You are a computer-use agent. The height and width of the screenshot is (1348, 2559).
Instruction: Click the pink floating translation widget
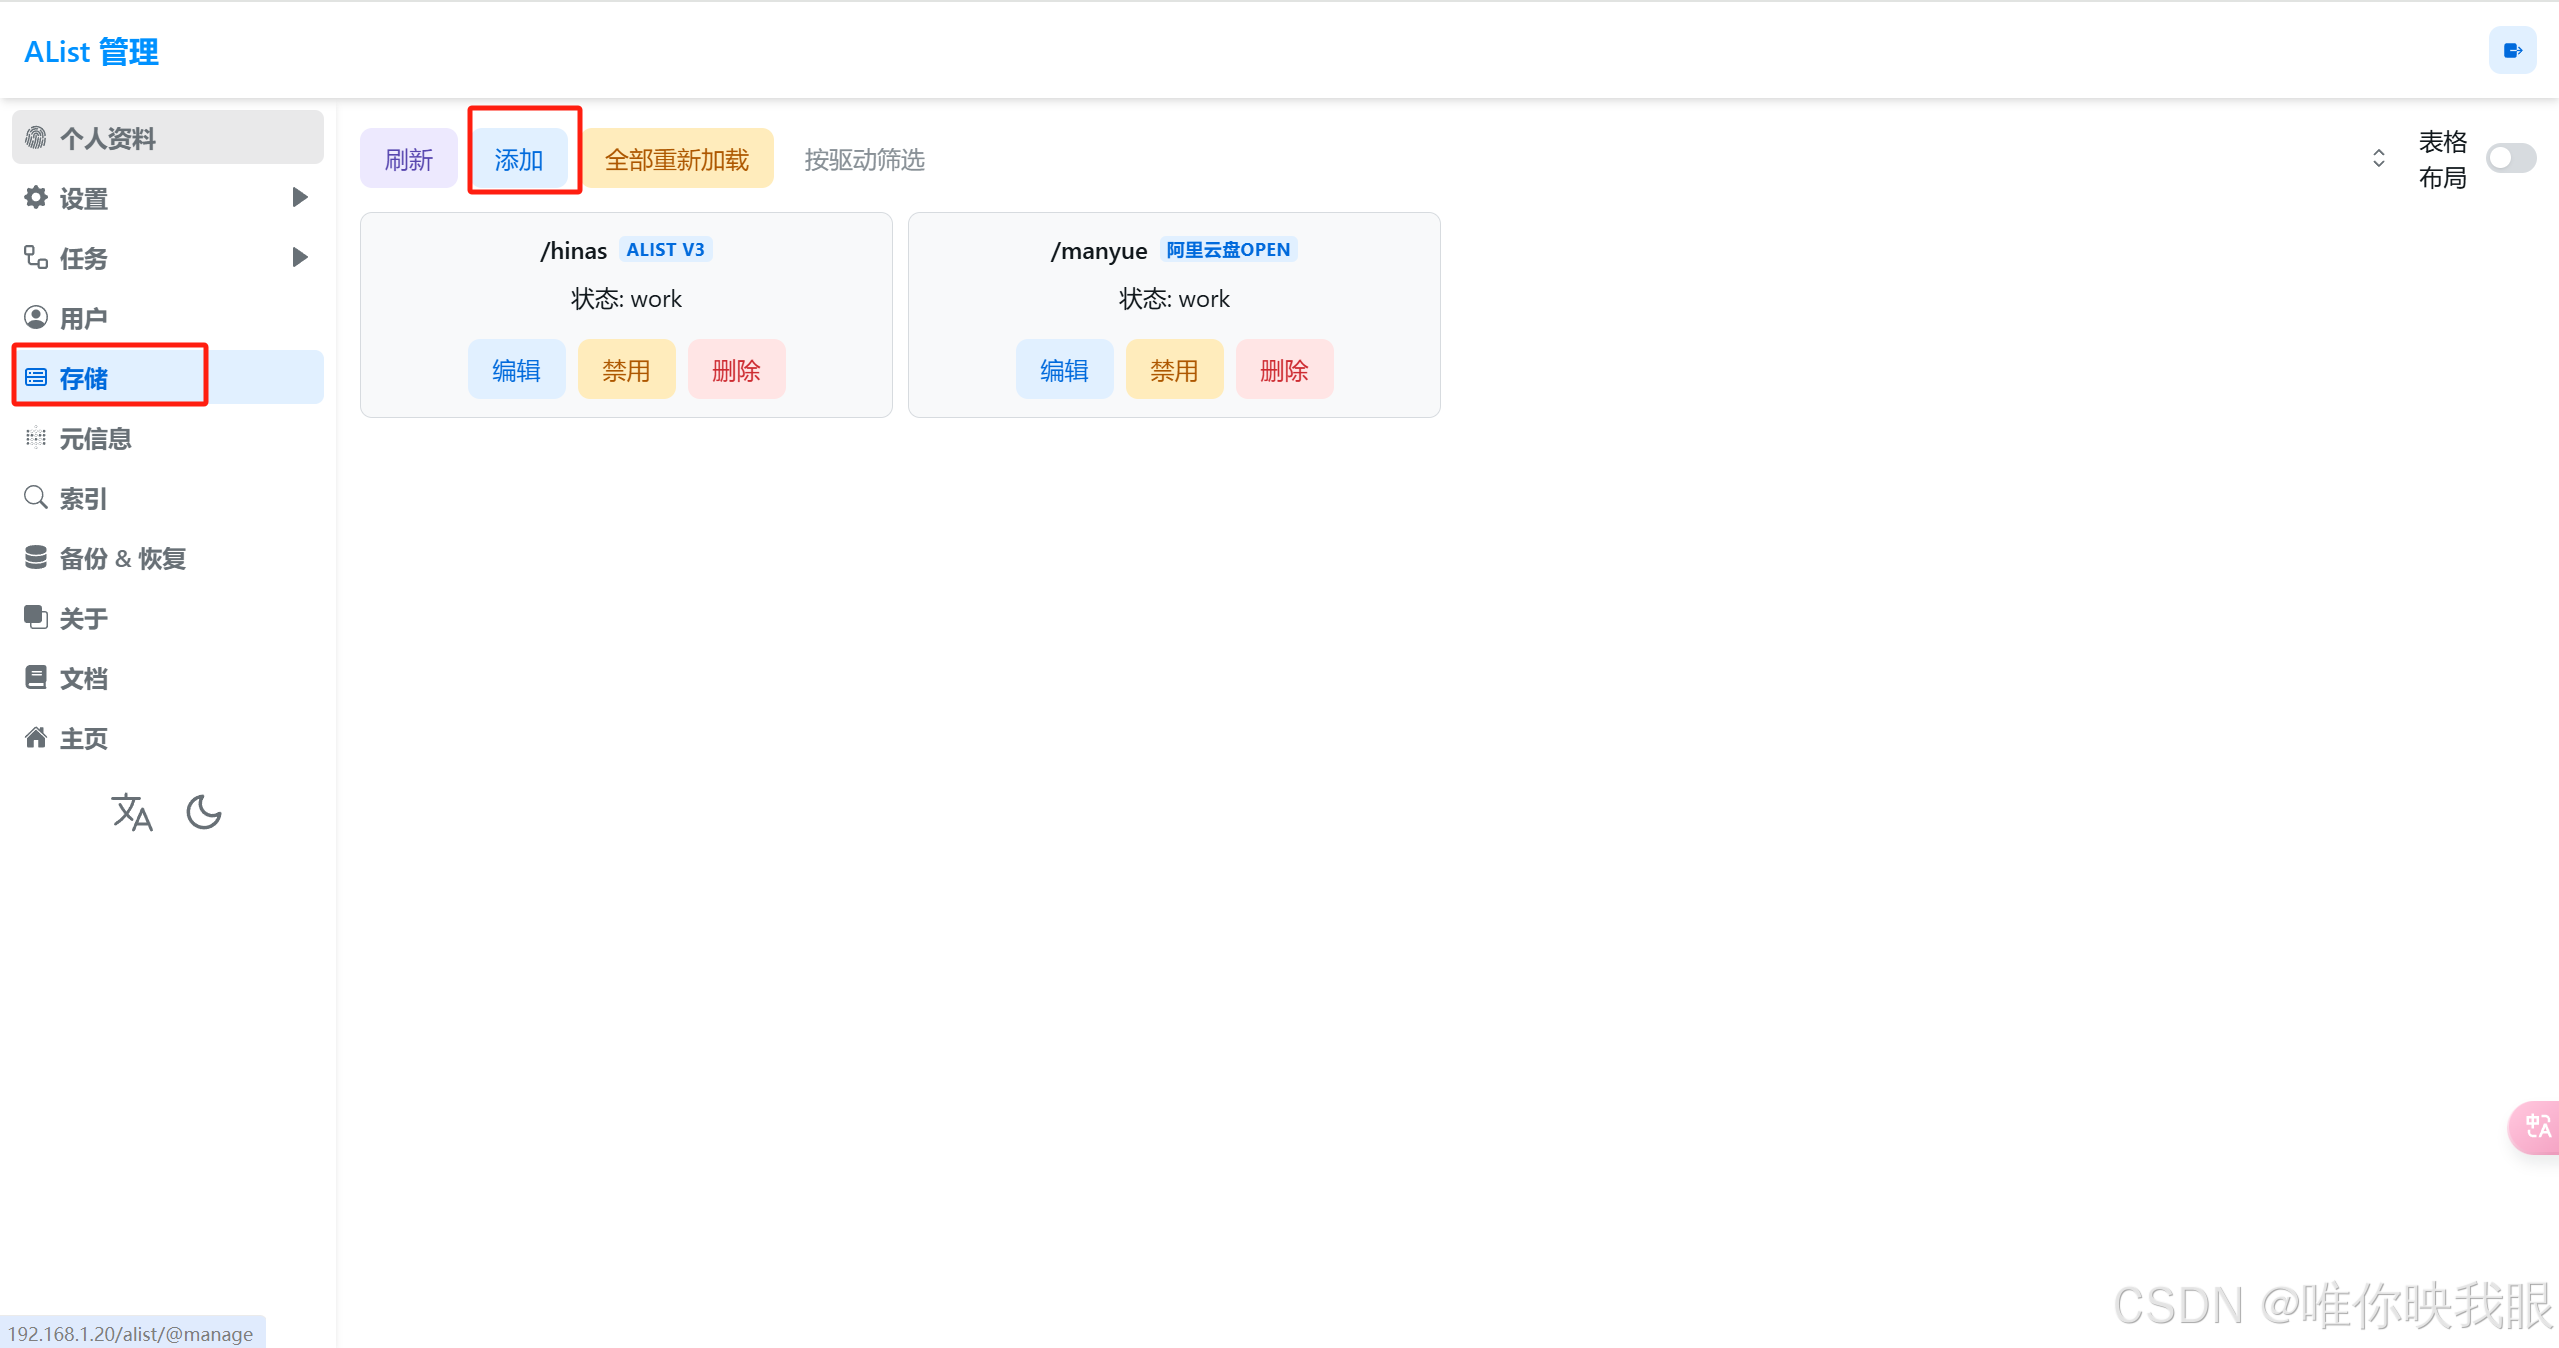2537,1127
